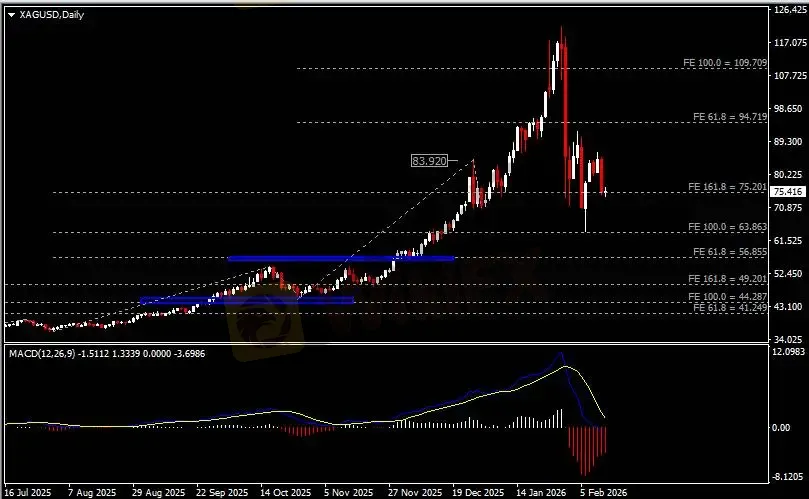
Task: Click the 29 Aug 2025 date label
Action: [x=158, y=492]
